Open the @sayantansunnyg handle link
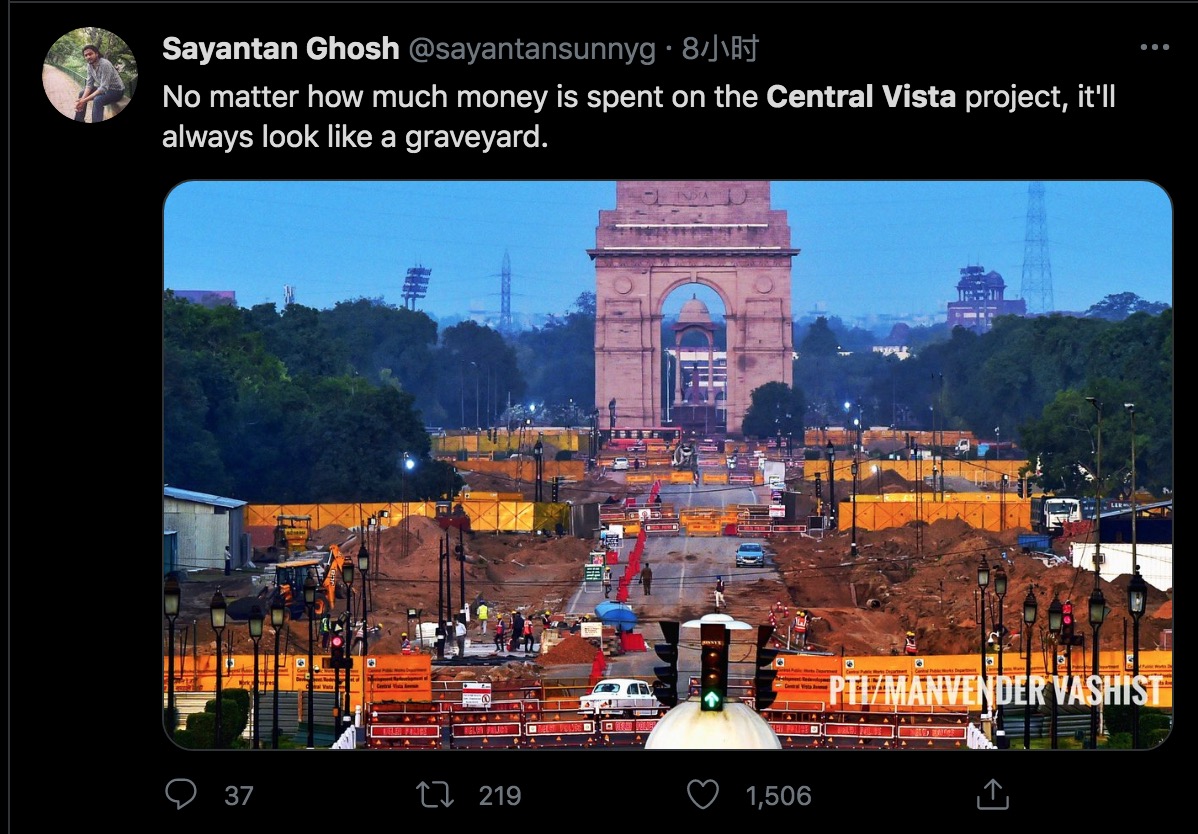The height and width of the screenshot is (834, 1198). [532, 50]
